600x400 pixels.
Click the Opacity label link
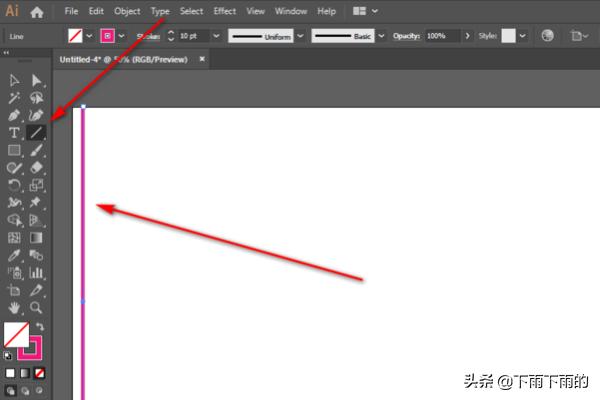tap(407, 35)
